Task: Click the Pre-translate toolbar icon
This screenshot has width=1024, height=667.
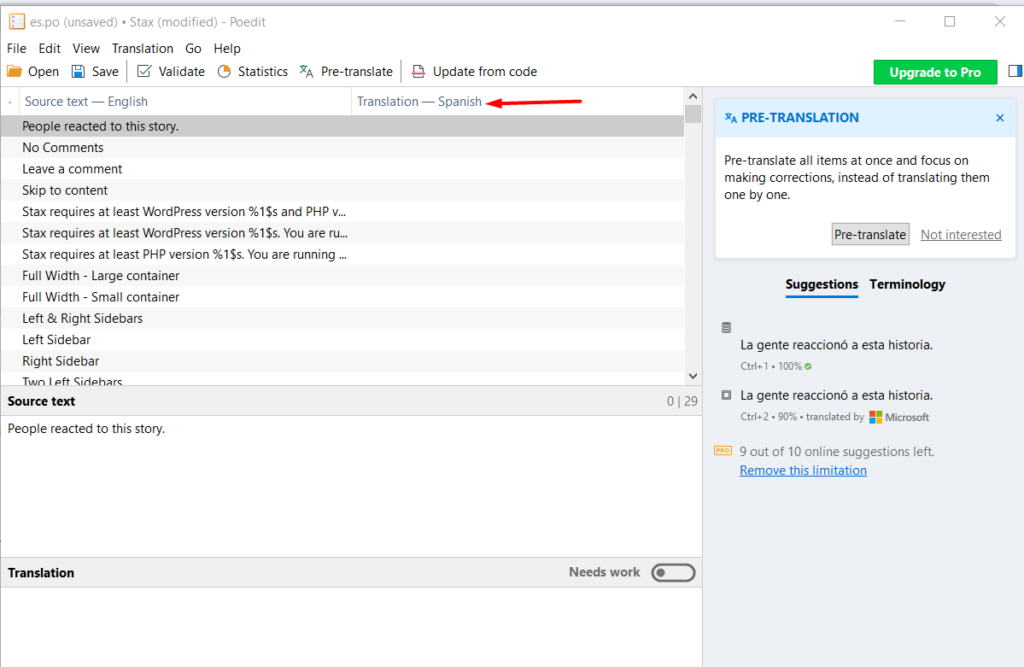Action: (x=306, y=71)
